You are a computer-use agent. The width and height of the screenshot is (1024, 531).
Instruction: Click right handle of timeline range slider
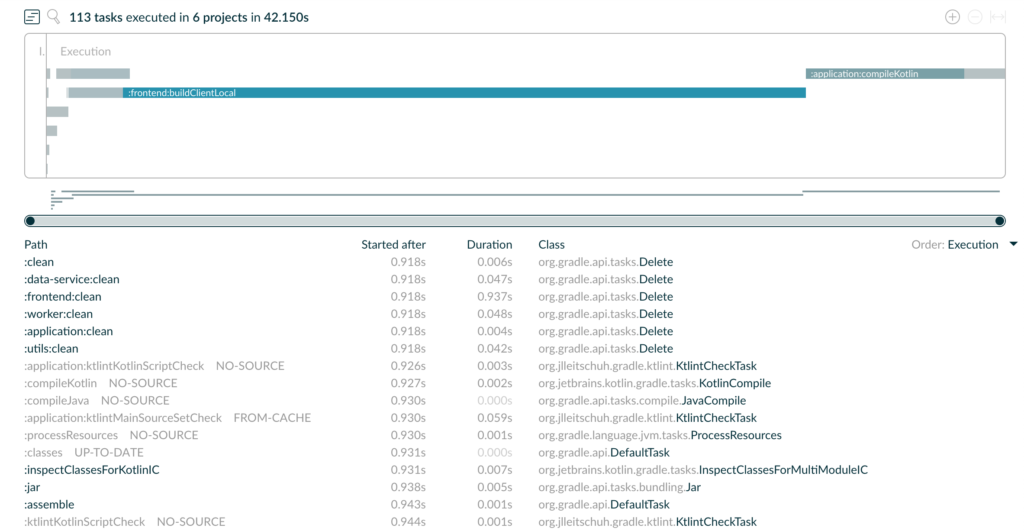point(999,221)
